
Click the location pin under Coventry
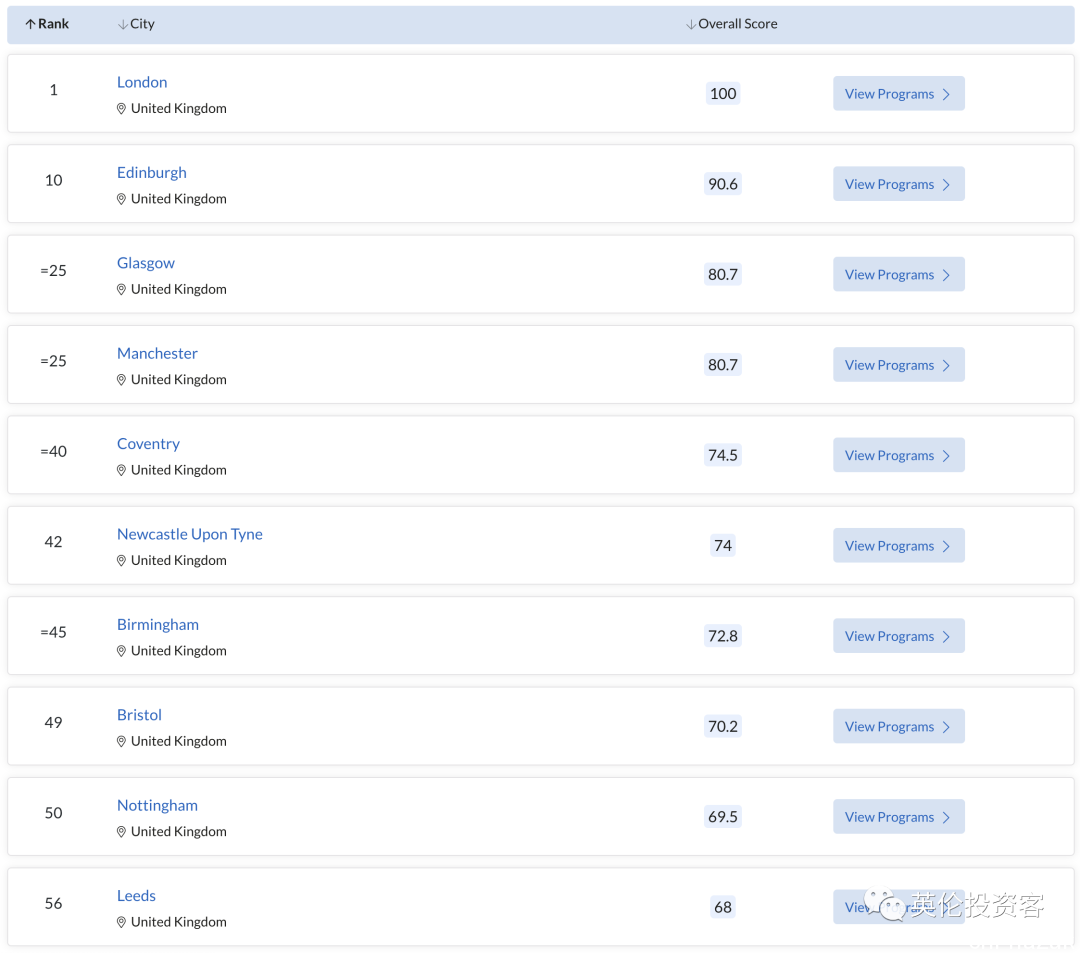click(121, 470)
